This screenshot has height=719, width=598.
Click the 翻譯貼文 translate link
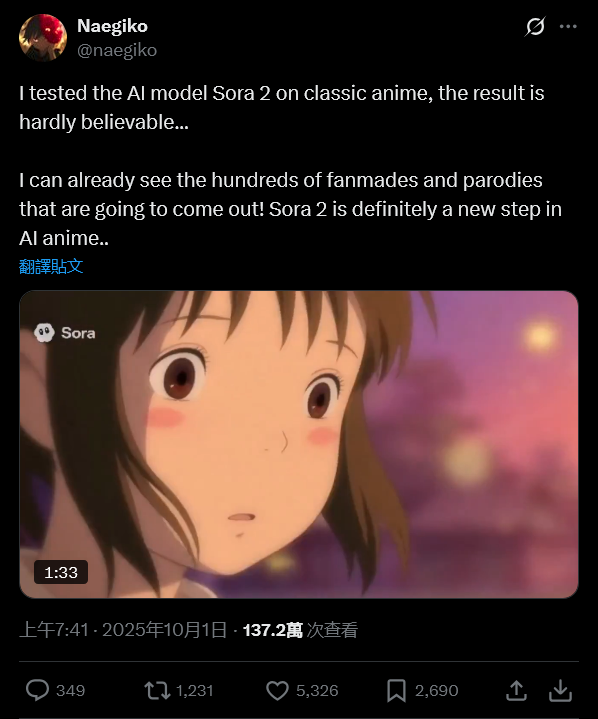(51, 266)
